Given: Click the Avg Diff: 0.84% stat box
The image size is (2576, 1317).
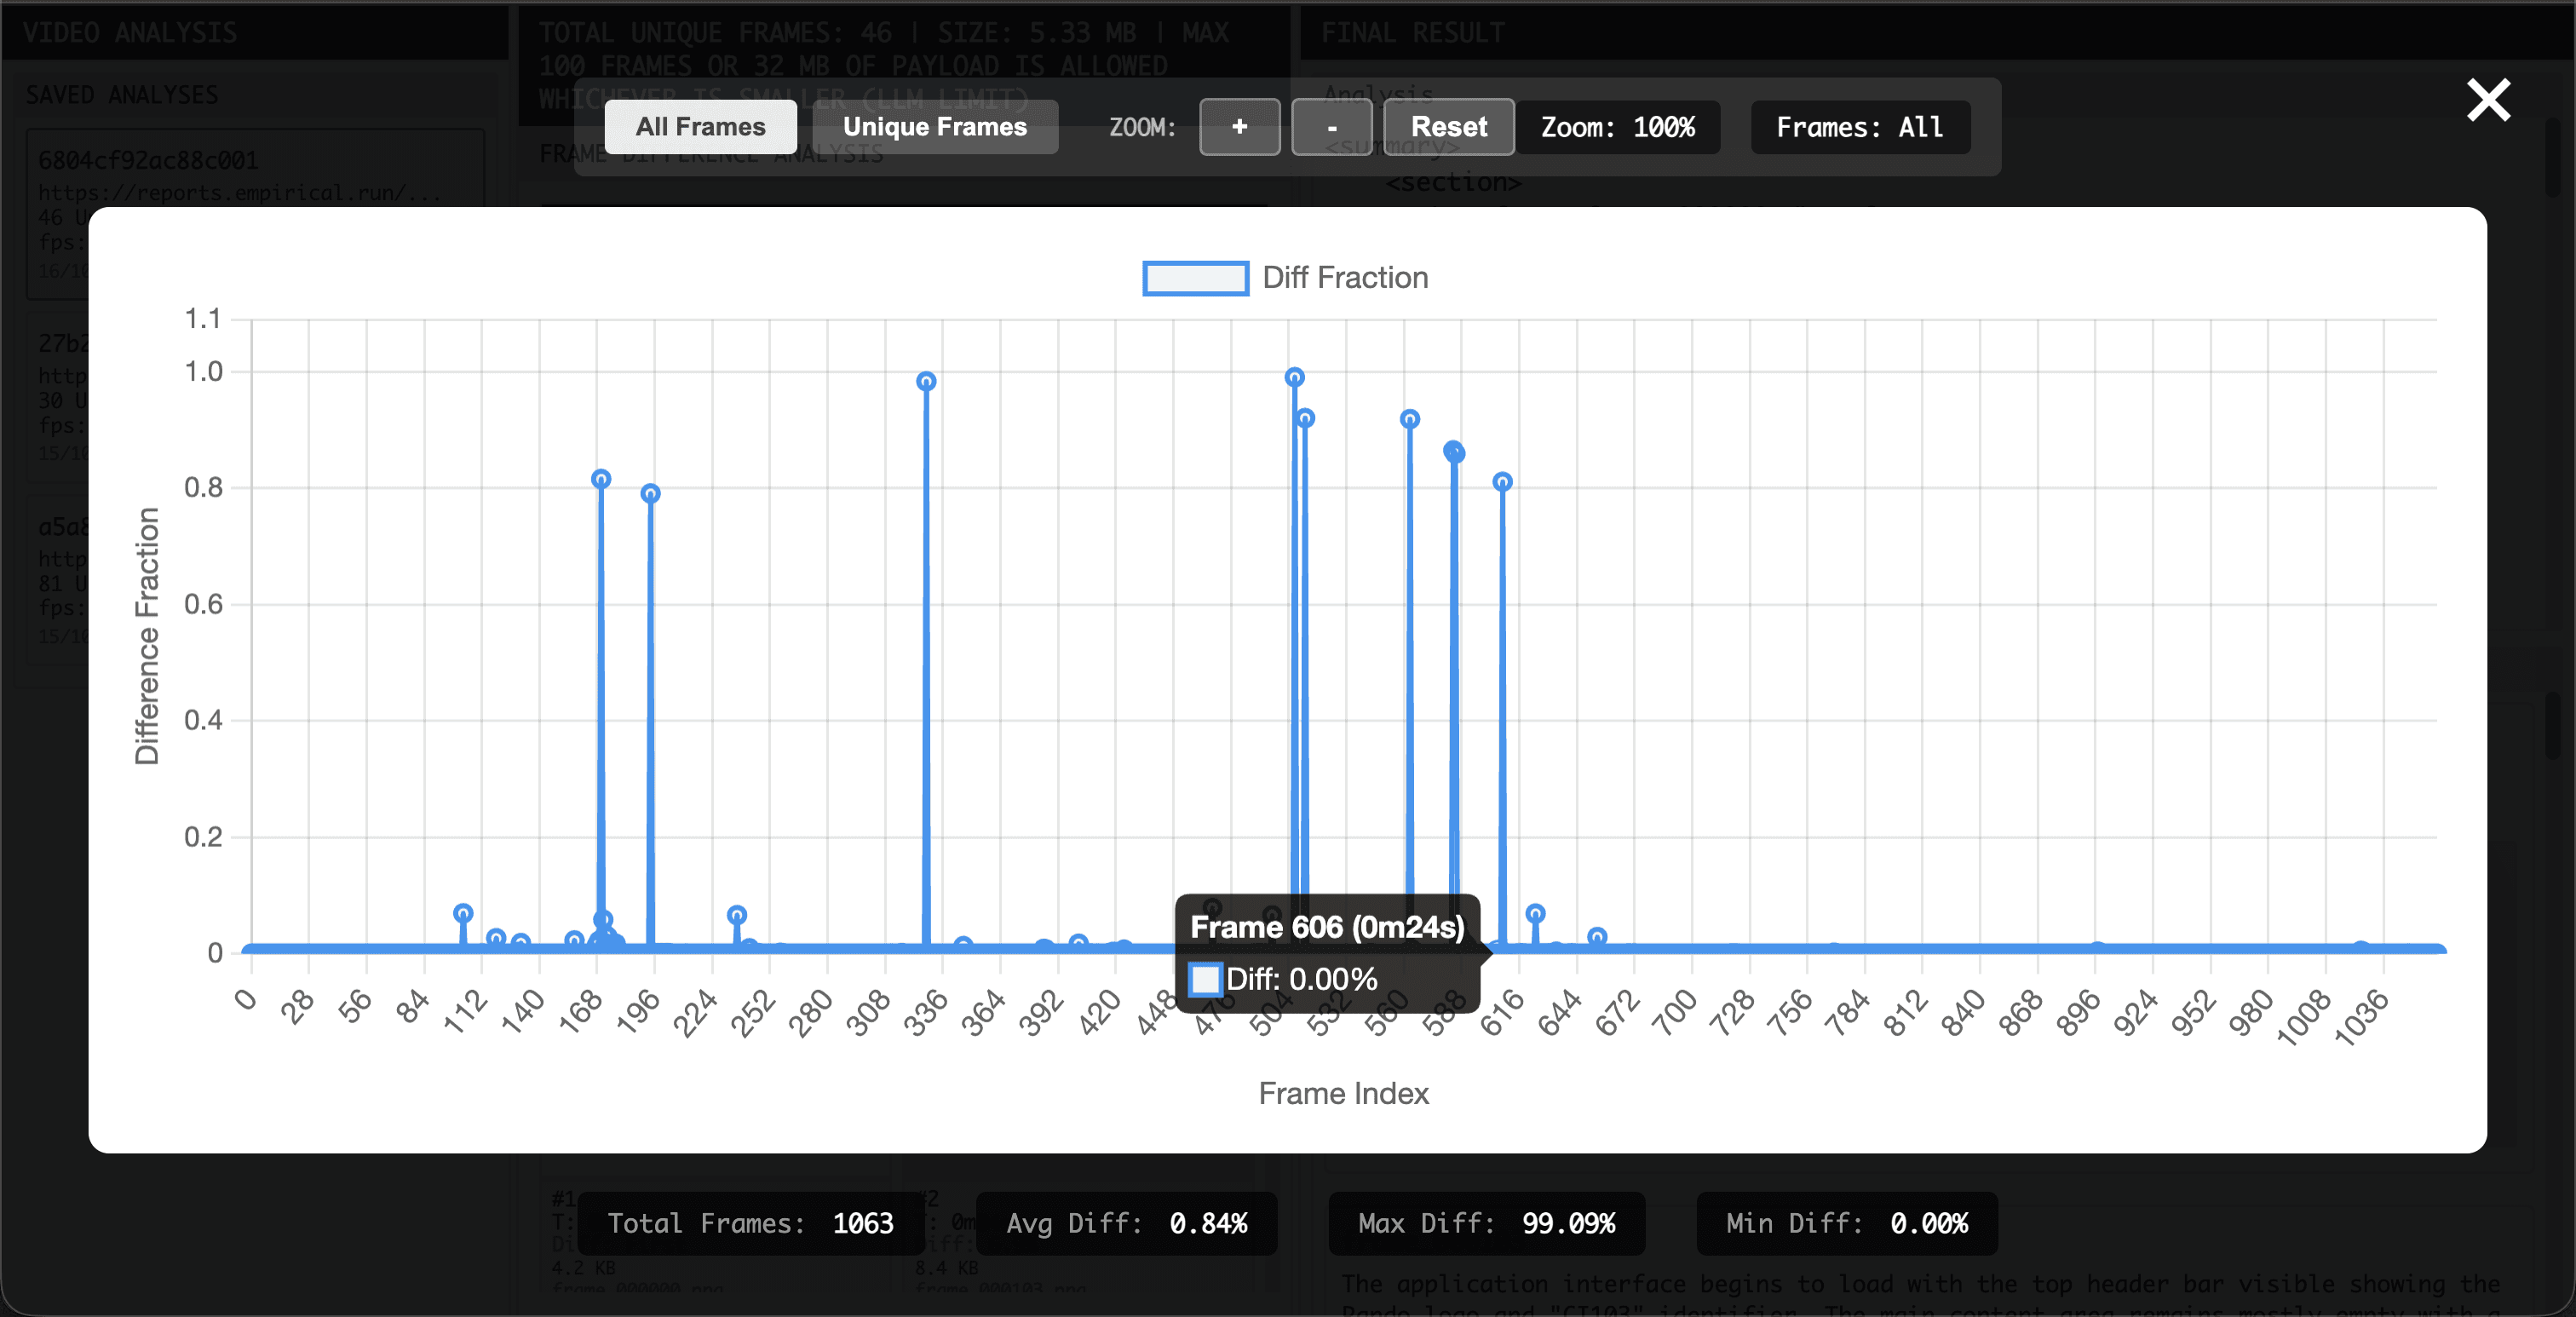Looking at the screenshot, I should (x=1127, y=1223).
